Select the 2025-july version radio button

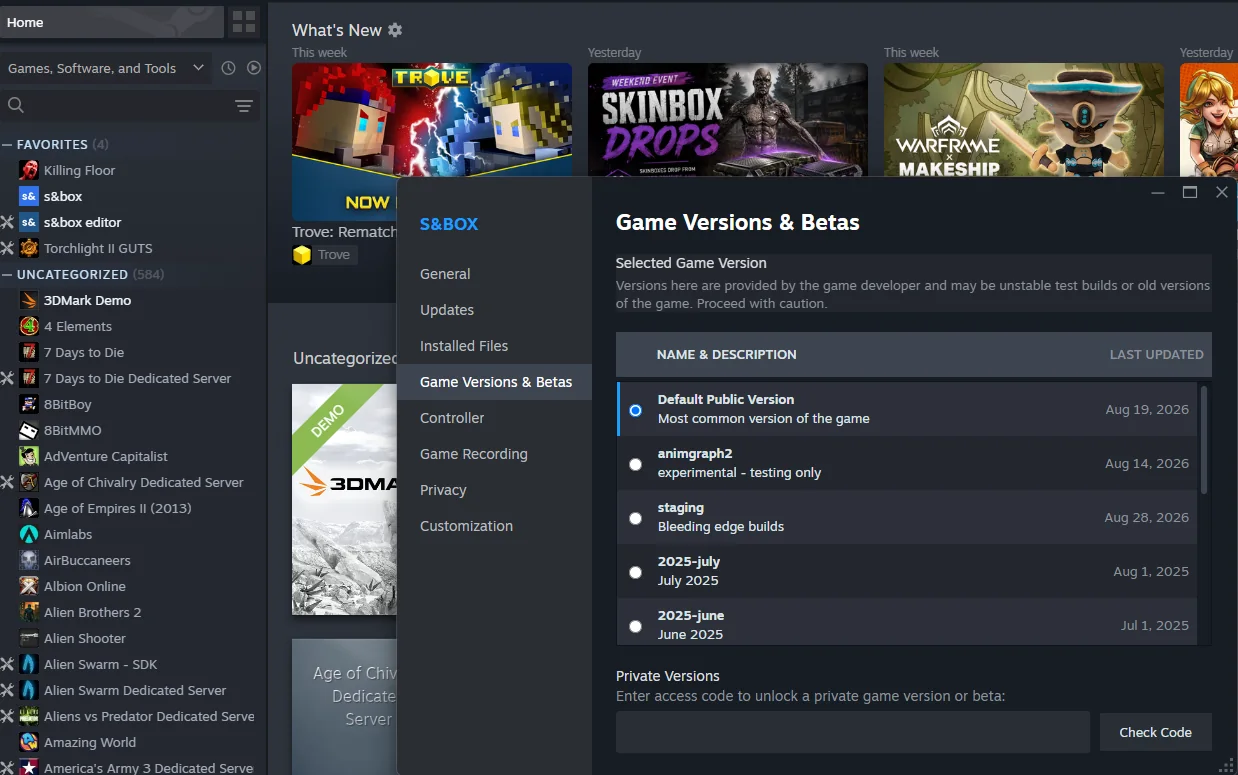[x=635, y=572]
